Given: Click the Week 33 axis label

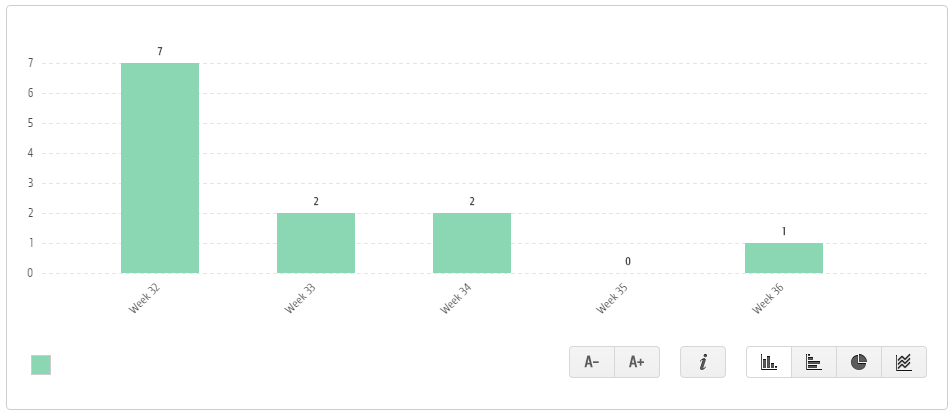Looking at the screenshot, I should pyautogui.click(x=301, y=298).
